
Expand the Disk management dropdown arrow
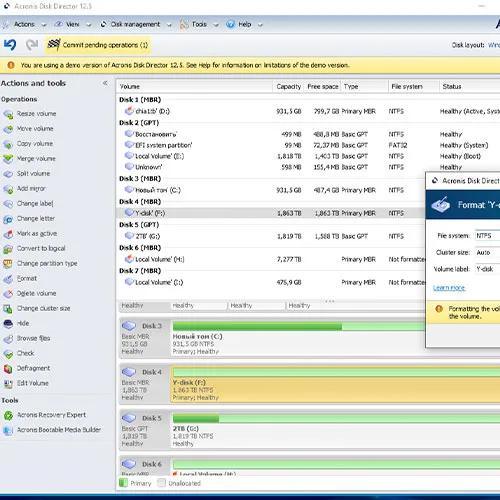tap(169, 25)
